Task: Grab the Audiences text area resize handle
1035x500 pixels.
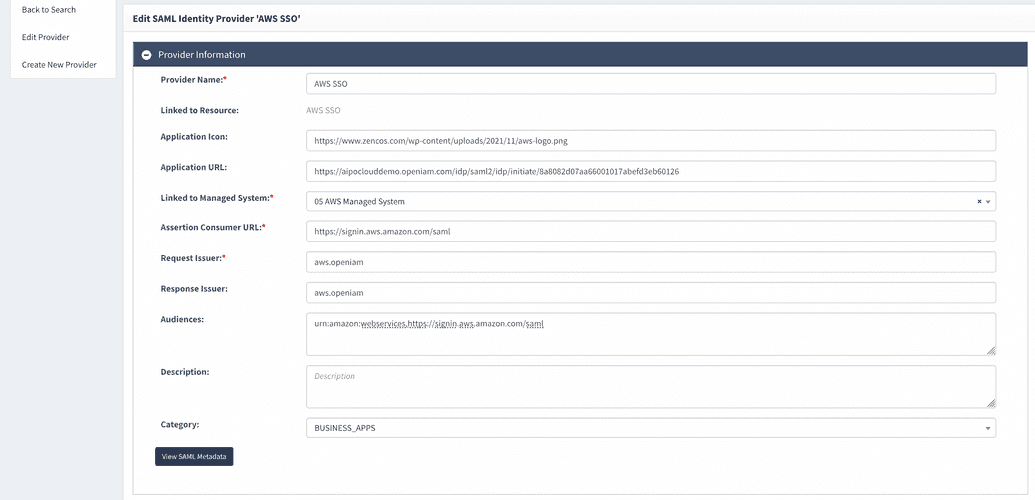Action: click(x=991, y=351)
